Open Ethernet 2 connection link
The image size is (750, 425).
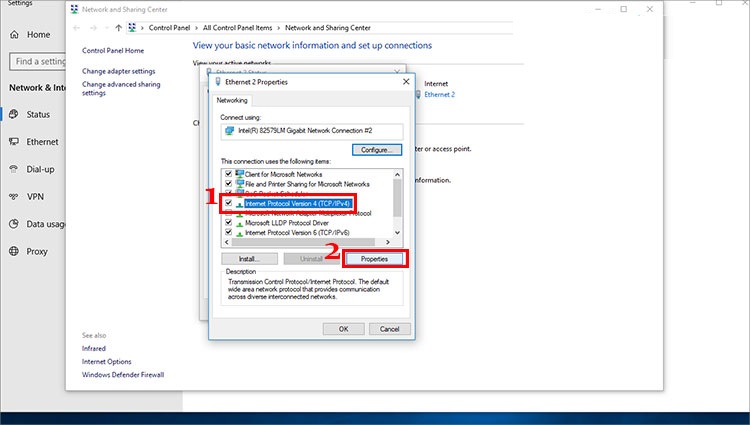click(440, 95)
